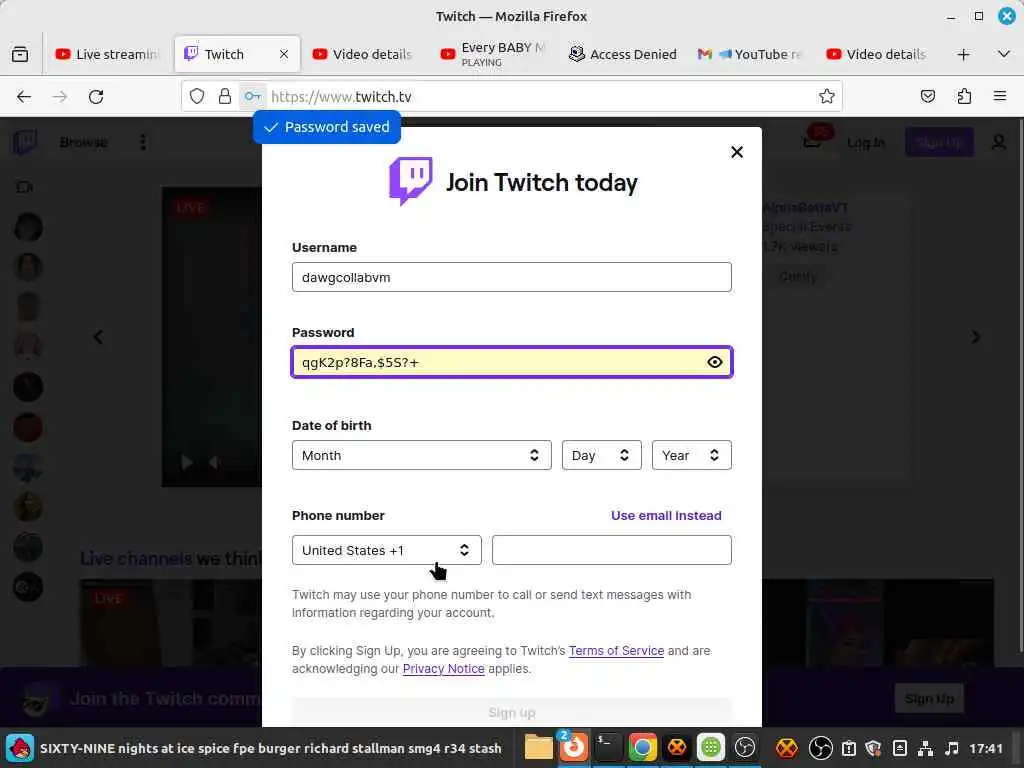Screen dimensions: 1024x768
Task: Click Log In in Twitch header
Action: (x=866, y=142)
